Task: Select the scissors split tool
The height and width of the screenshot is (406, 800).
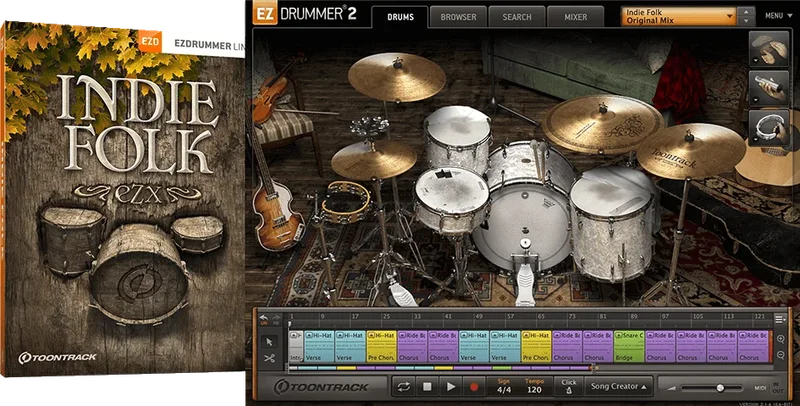Action: [270, 359]
